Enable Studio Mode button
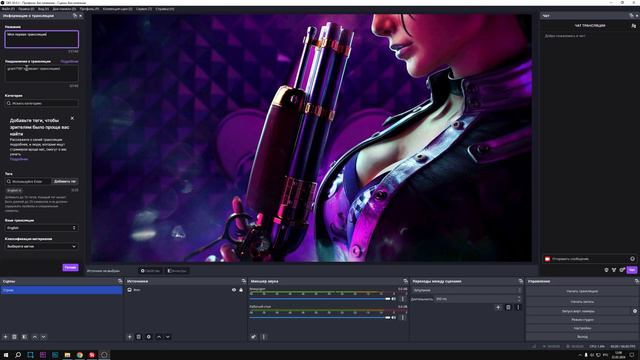 [582, 320]
